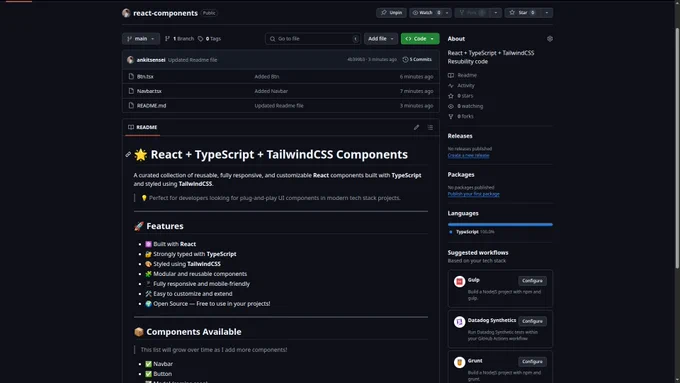680x383 pixels.
Task: Edit README with pencil icon
Action: coord(416,127)
